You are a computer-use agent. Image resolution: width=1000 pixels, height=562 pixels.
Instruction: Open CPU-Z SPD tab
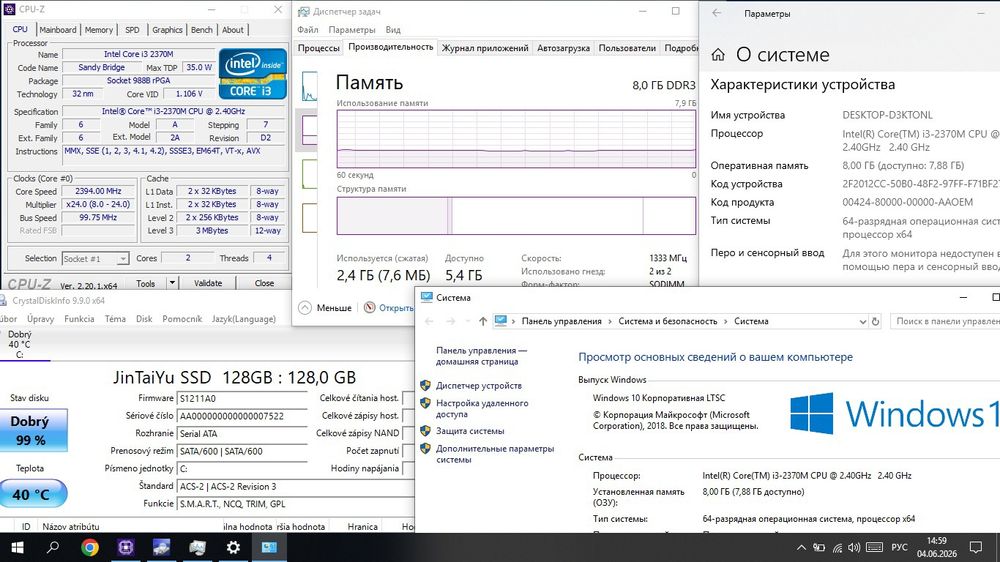[132, 29]
